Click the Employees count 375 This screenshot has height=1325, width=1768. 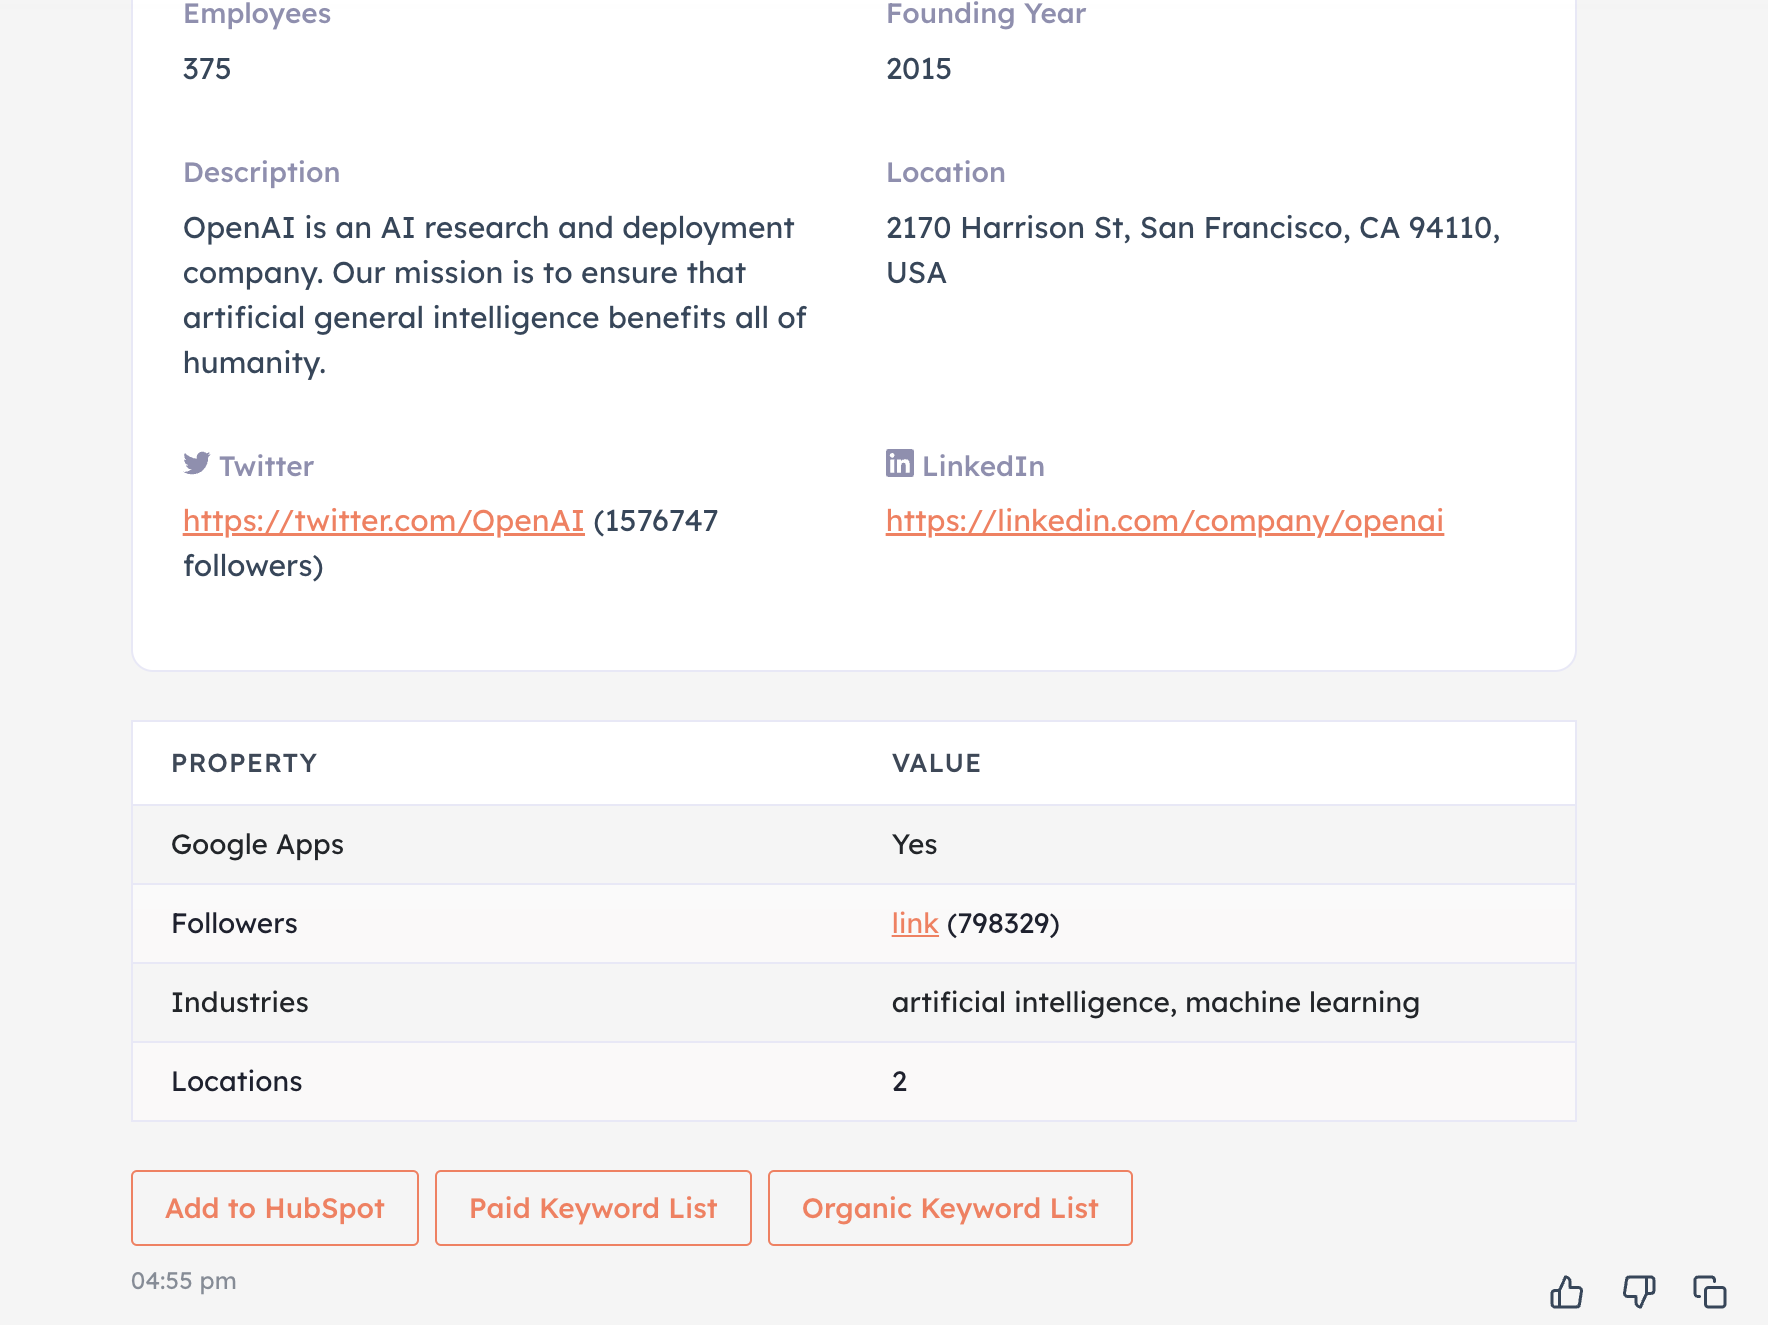click(x=207, y=68)
